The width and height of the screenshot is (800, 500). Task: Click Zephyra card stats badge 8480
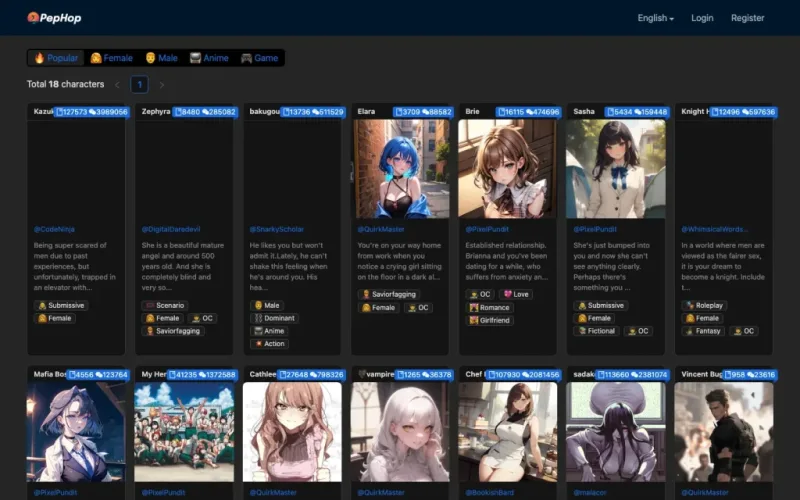pyautogui.click(x=205, y=112)
